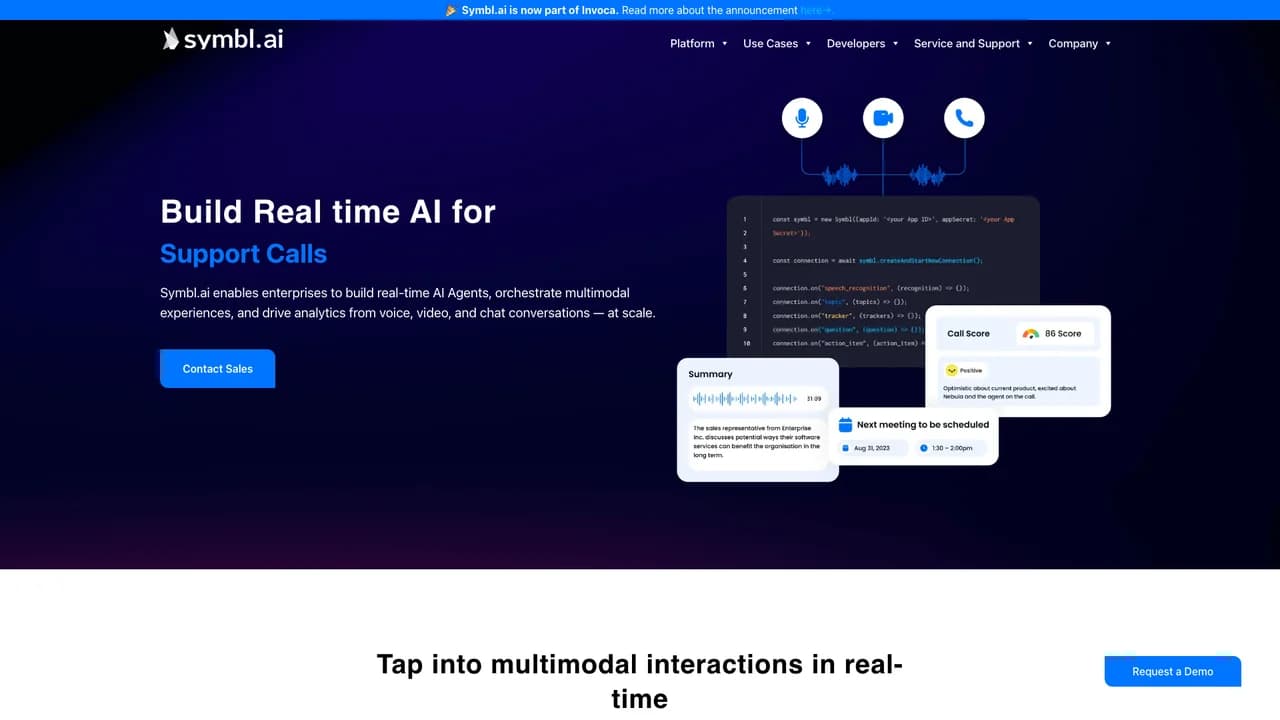1280x720 pixels.
Task: Click the 'Call Score' label
Action: pos(968,334)
